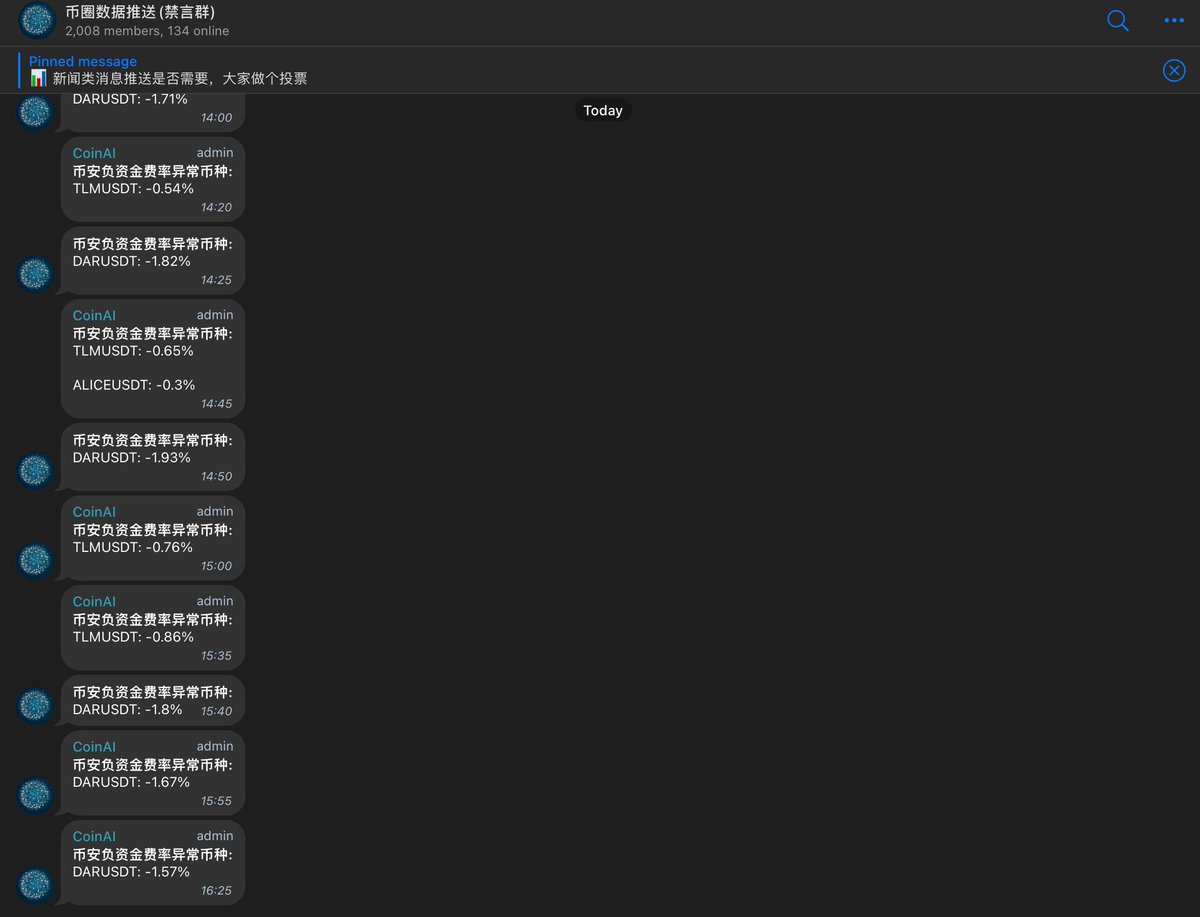Open CoinAI sender name in 15:00 message

click(94, 511)
